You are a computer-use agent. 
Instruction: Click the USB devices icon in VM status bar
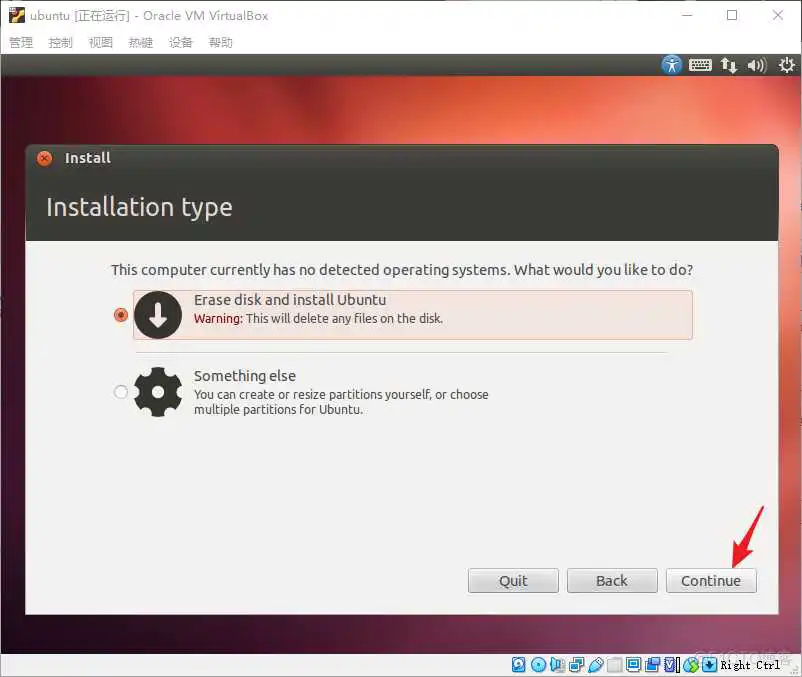[x=595, y=664]
